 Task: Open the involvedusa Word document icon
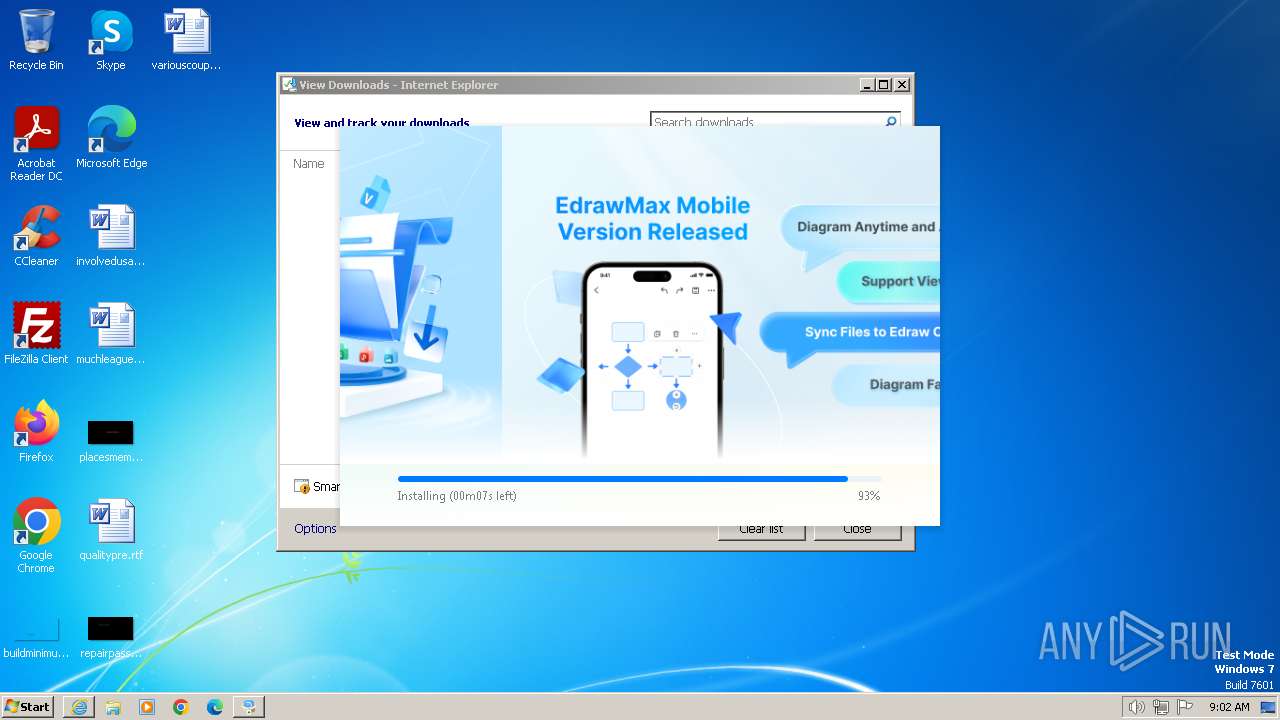tap(111, 236)
